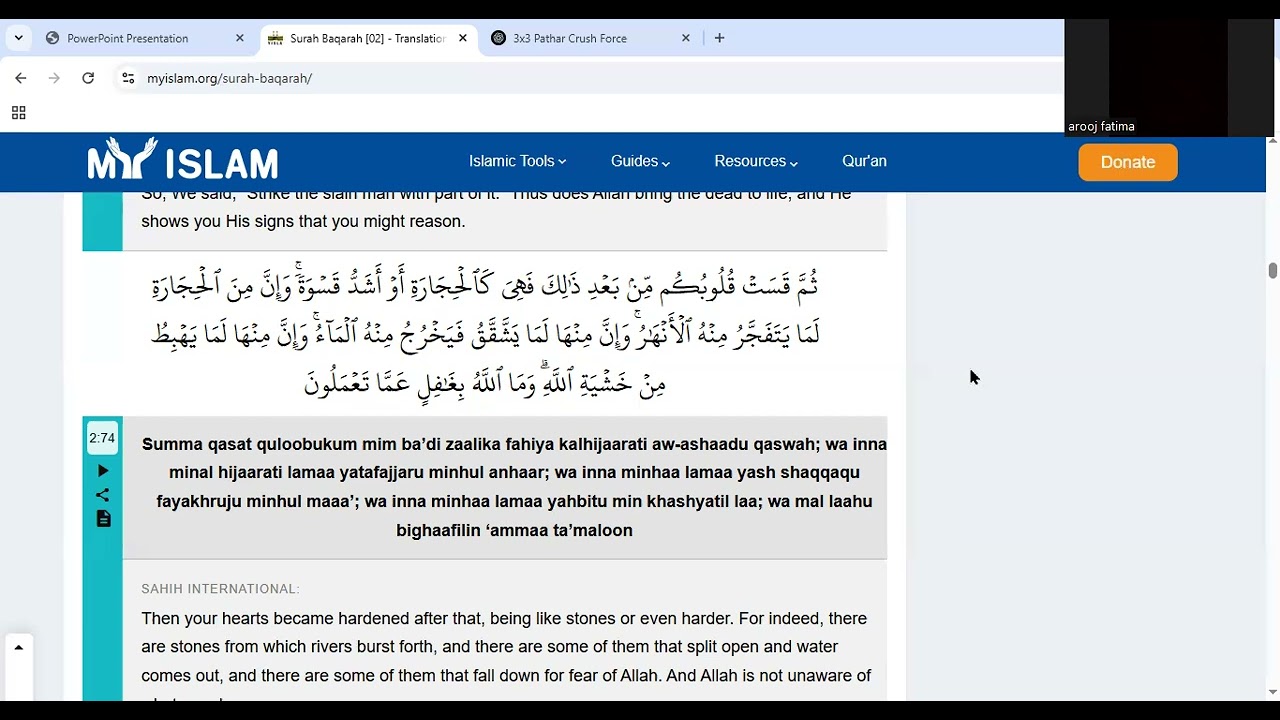Expand the Resources menu
The image size is (1280, 720).
point(756,161)
